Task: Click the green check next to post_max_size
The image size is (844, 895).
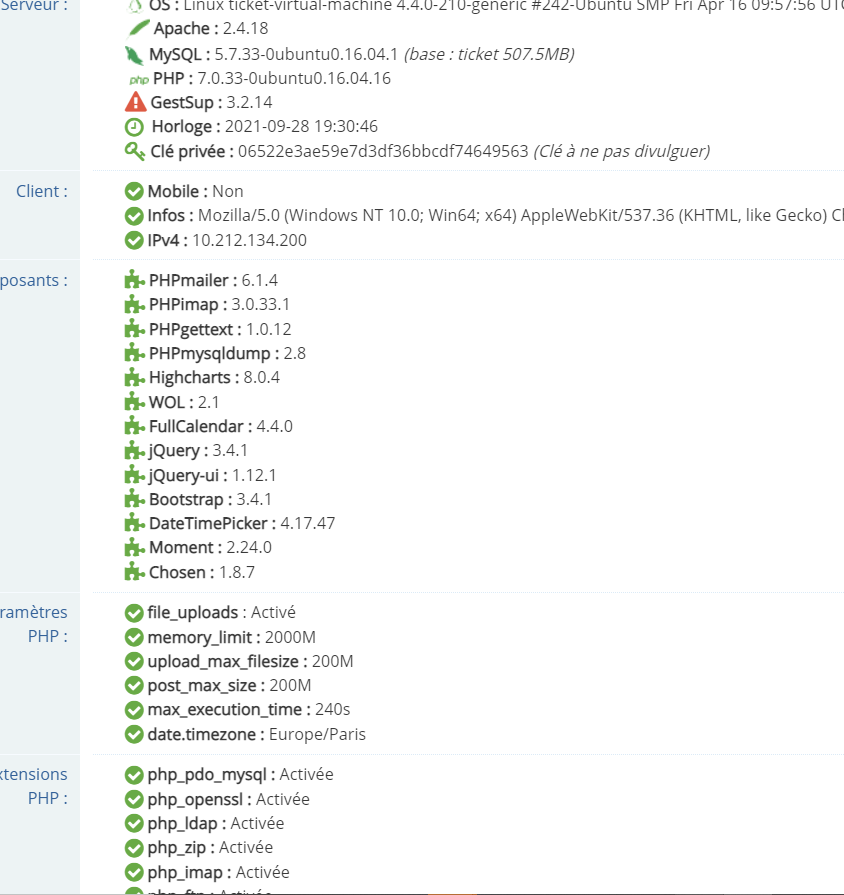Action: (134, 686)
